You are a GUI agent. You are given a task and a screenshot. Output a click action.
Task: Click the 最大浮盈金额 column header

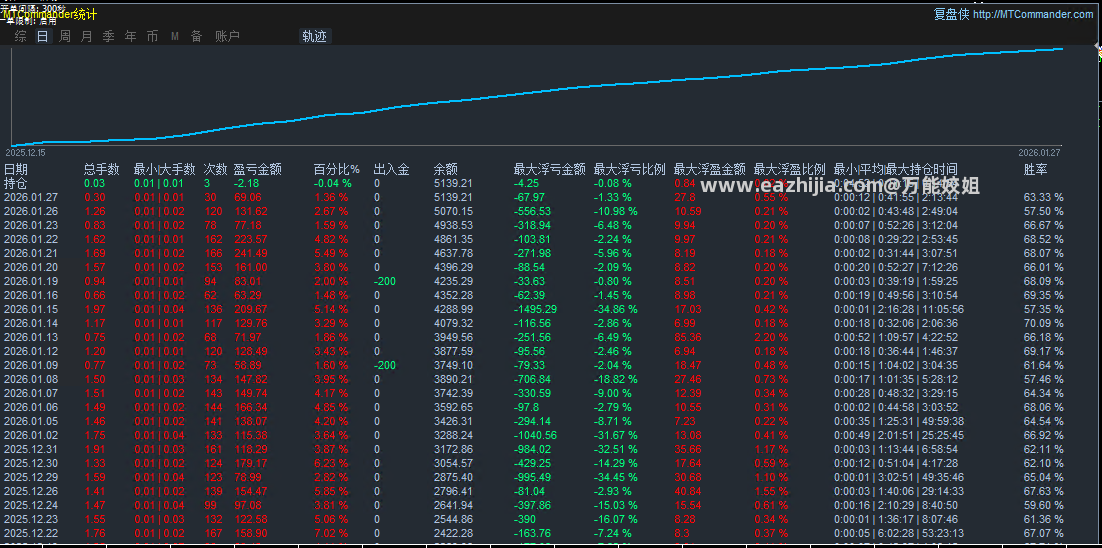710,169
